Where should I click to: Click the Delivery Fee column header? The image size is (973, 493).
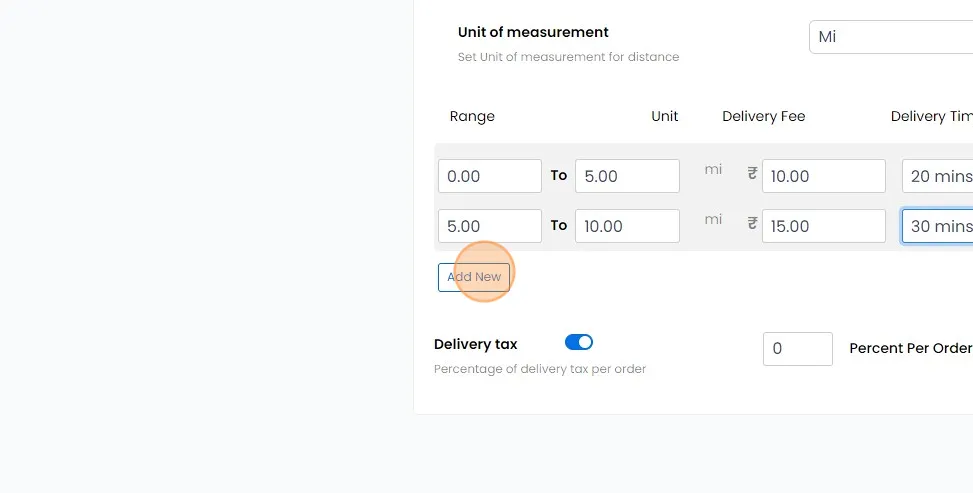point(763,116)
